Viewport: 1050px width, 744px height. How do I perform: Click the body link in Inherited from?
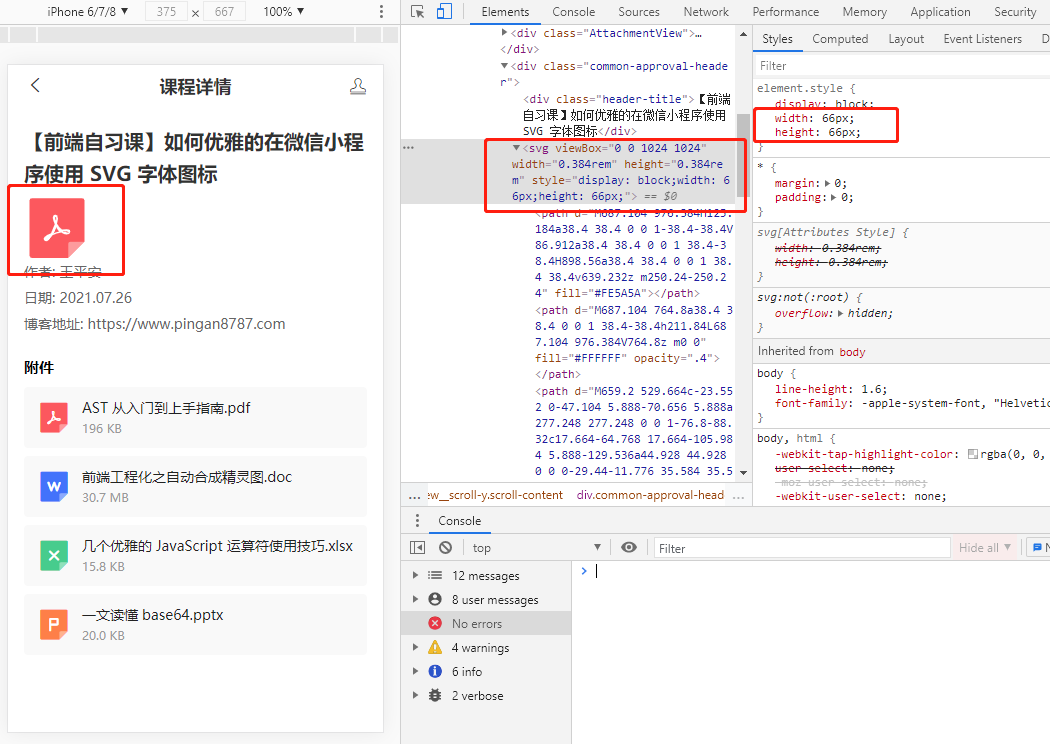[x=852, y=352]
